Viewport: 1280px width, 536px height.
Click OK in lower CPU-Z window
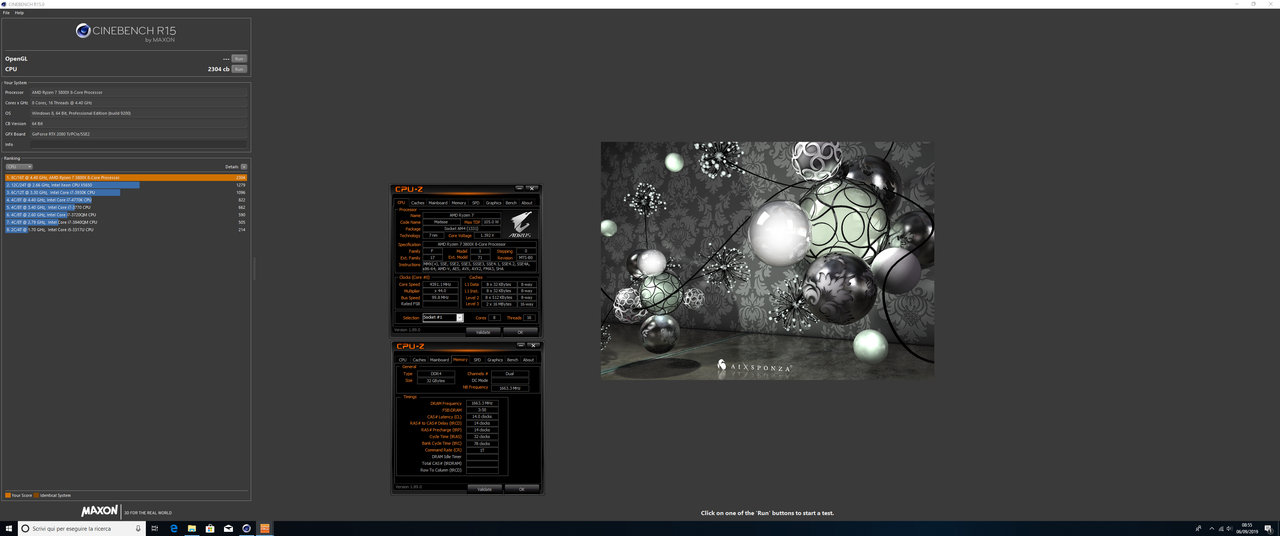[x=521, y=489]
